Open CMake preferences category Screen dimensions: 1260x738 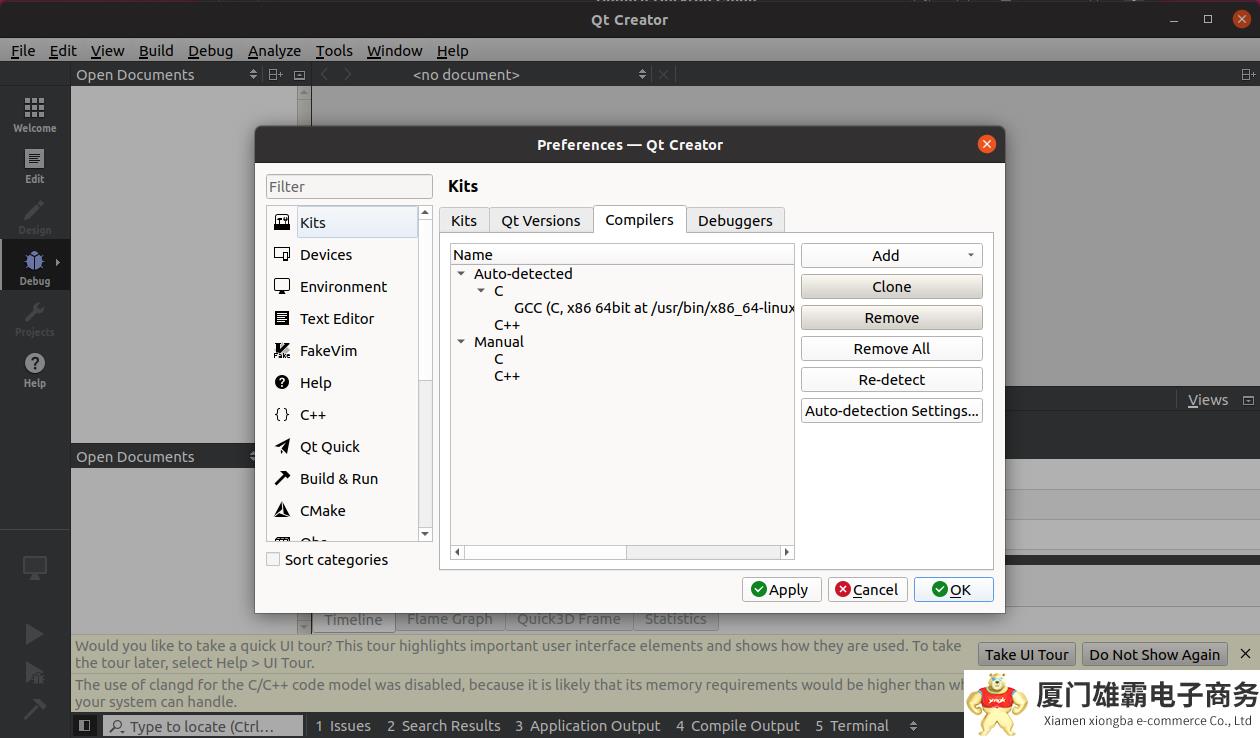click(322, 511)
